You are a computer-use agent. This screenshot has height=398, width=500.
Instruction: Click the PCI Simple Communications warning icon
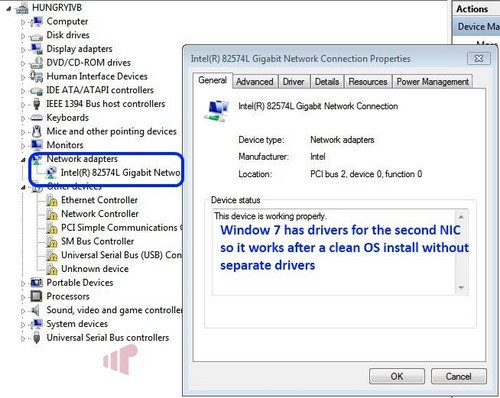[52, 228]
